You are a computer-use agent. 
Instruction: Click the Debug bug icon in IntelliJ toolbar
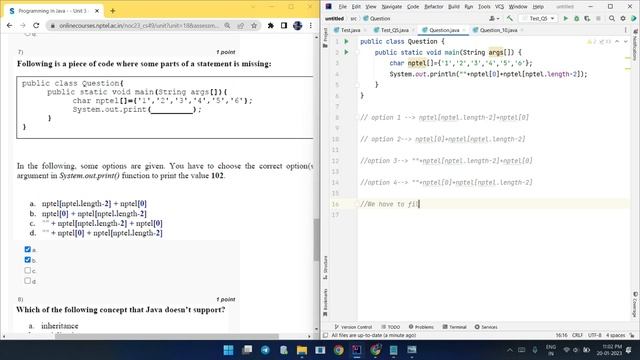click(576, 18)
